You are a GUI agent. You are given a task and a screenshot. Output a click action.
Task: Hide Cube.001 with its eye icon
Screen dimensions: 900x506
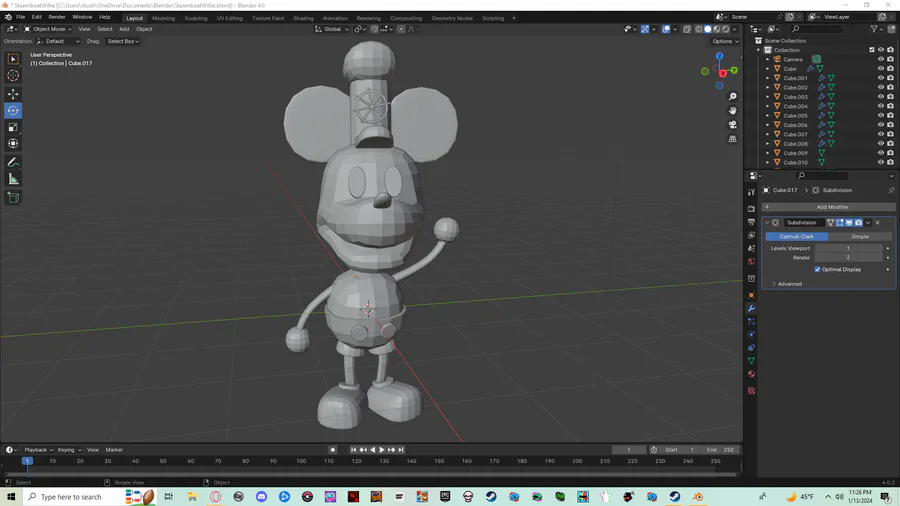(x=880, y=78)
